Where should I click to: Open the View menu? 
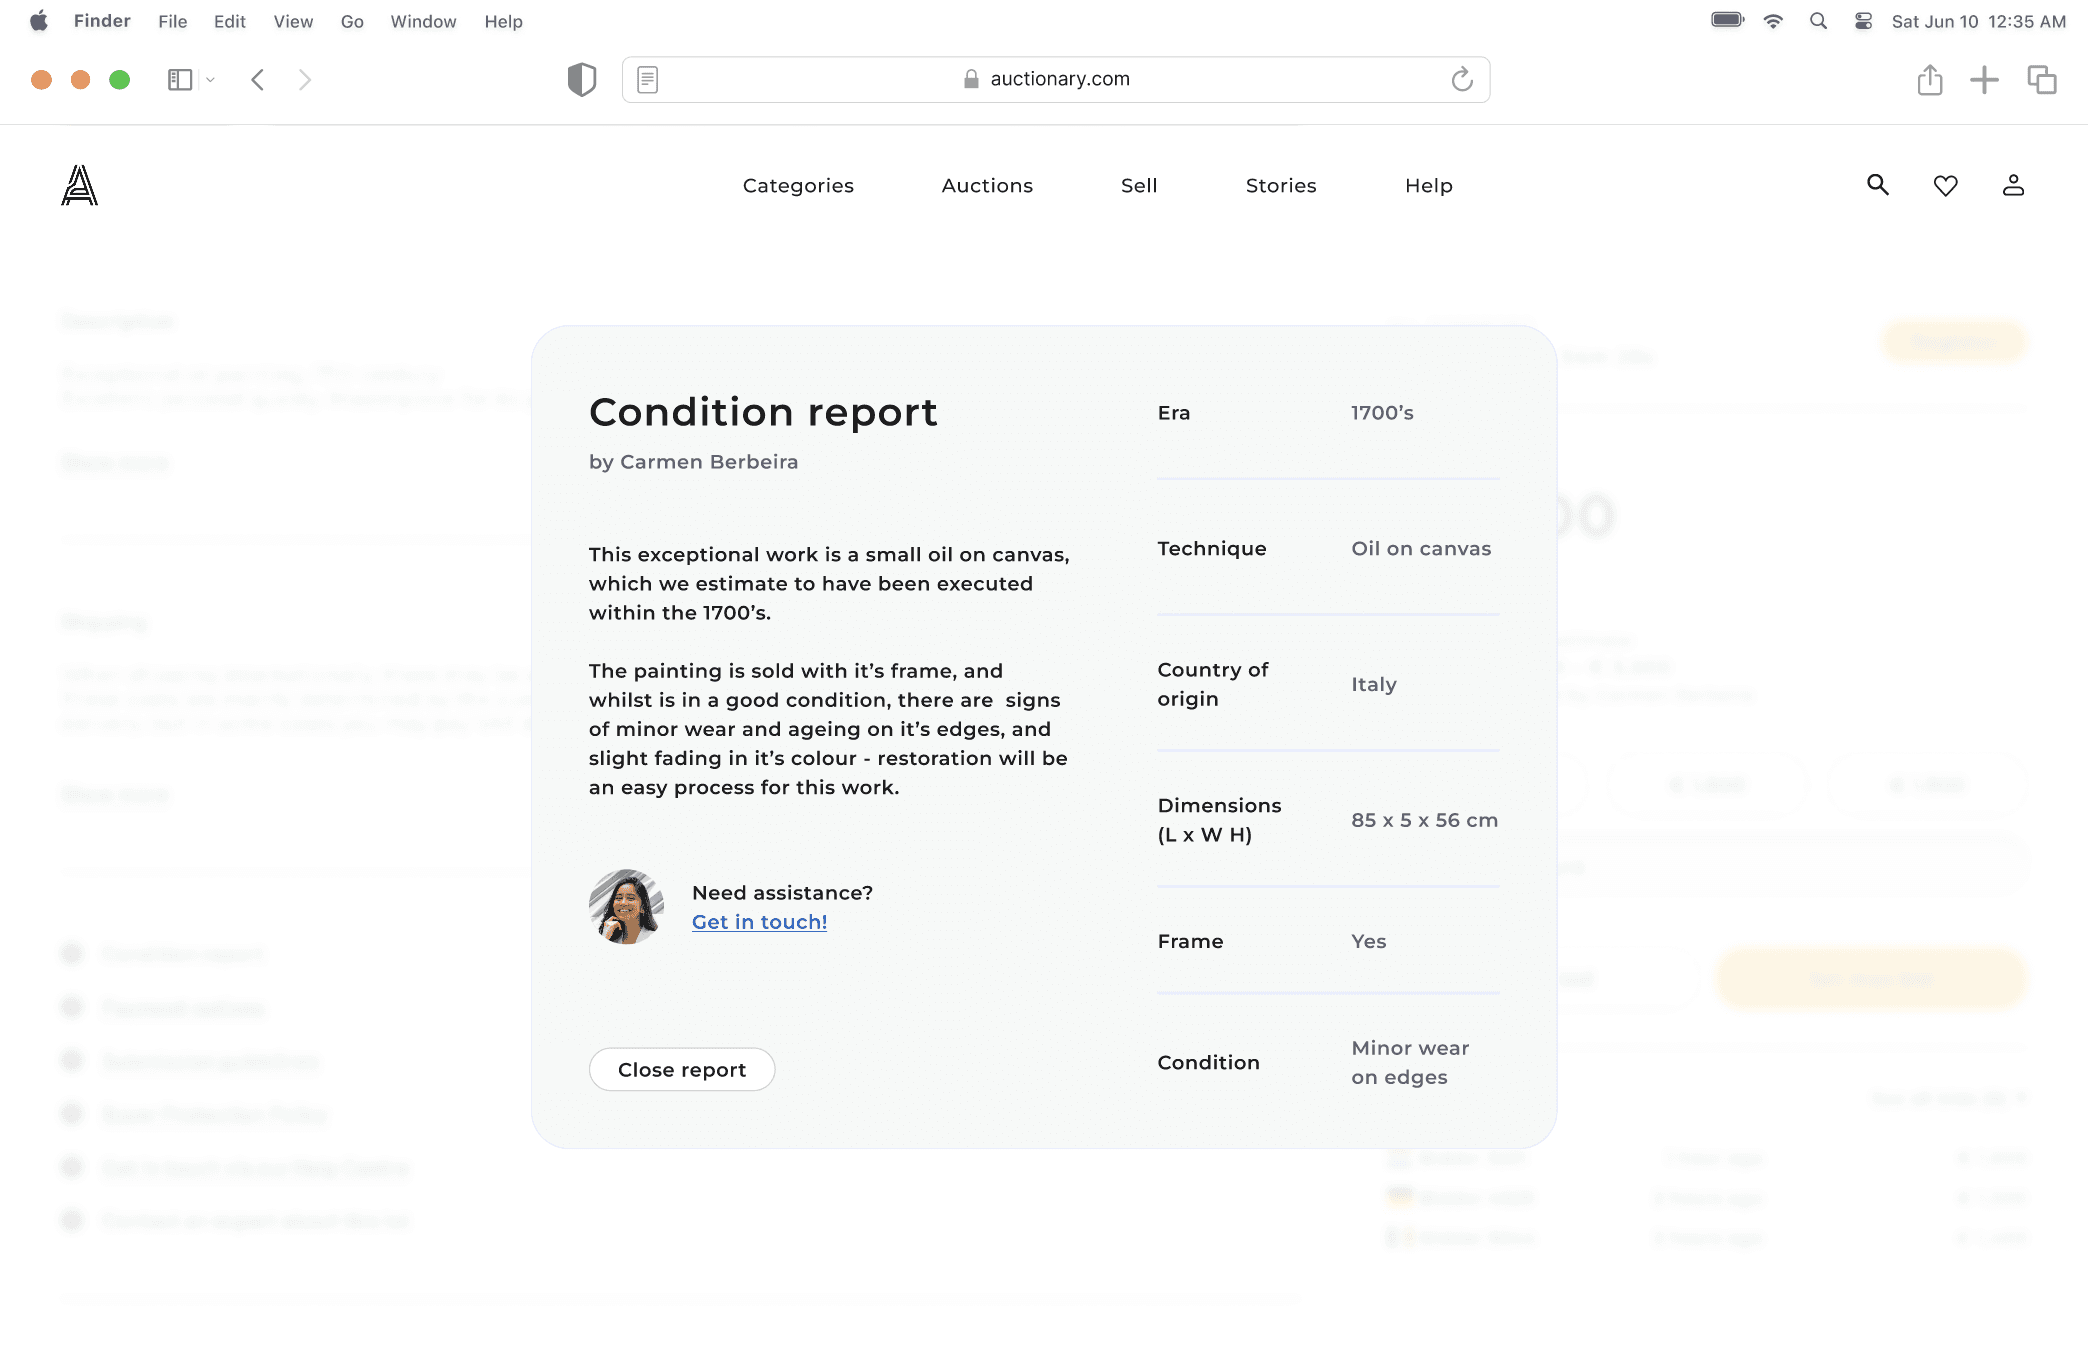(x=293, y=21)
